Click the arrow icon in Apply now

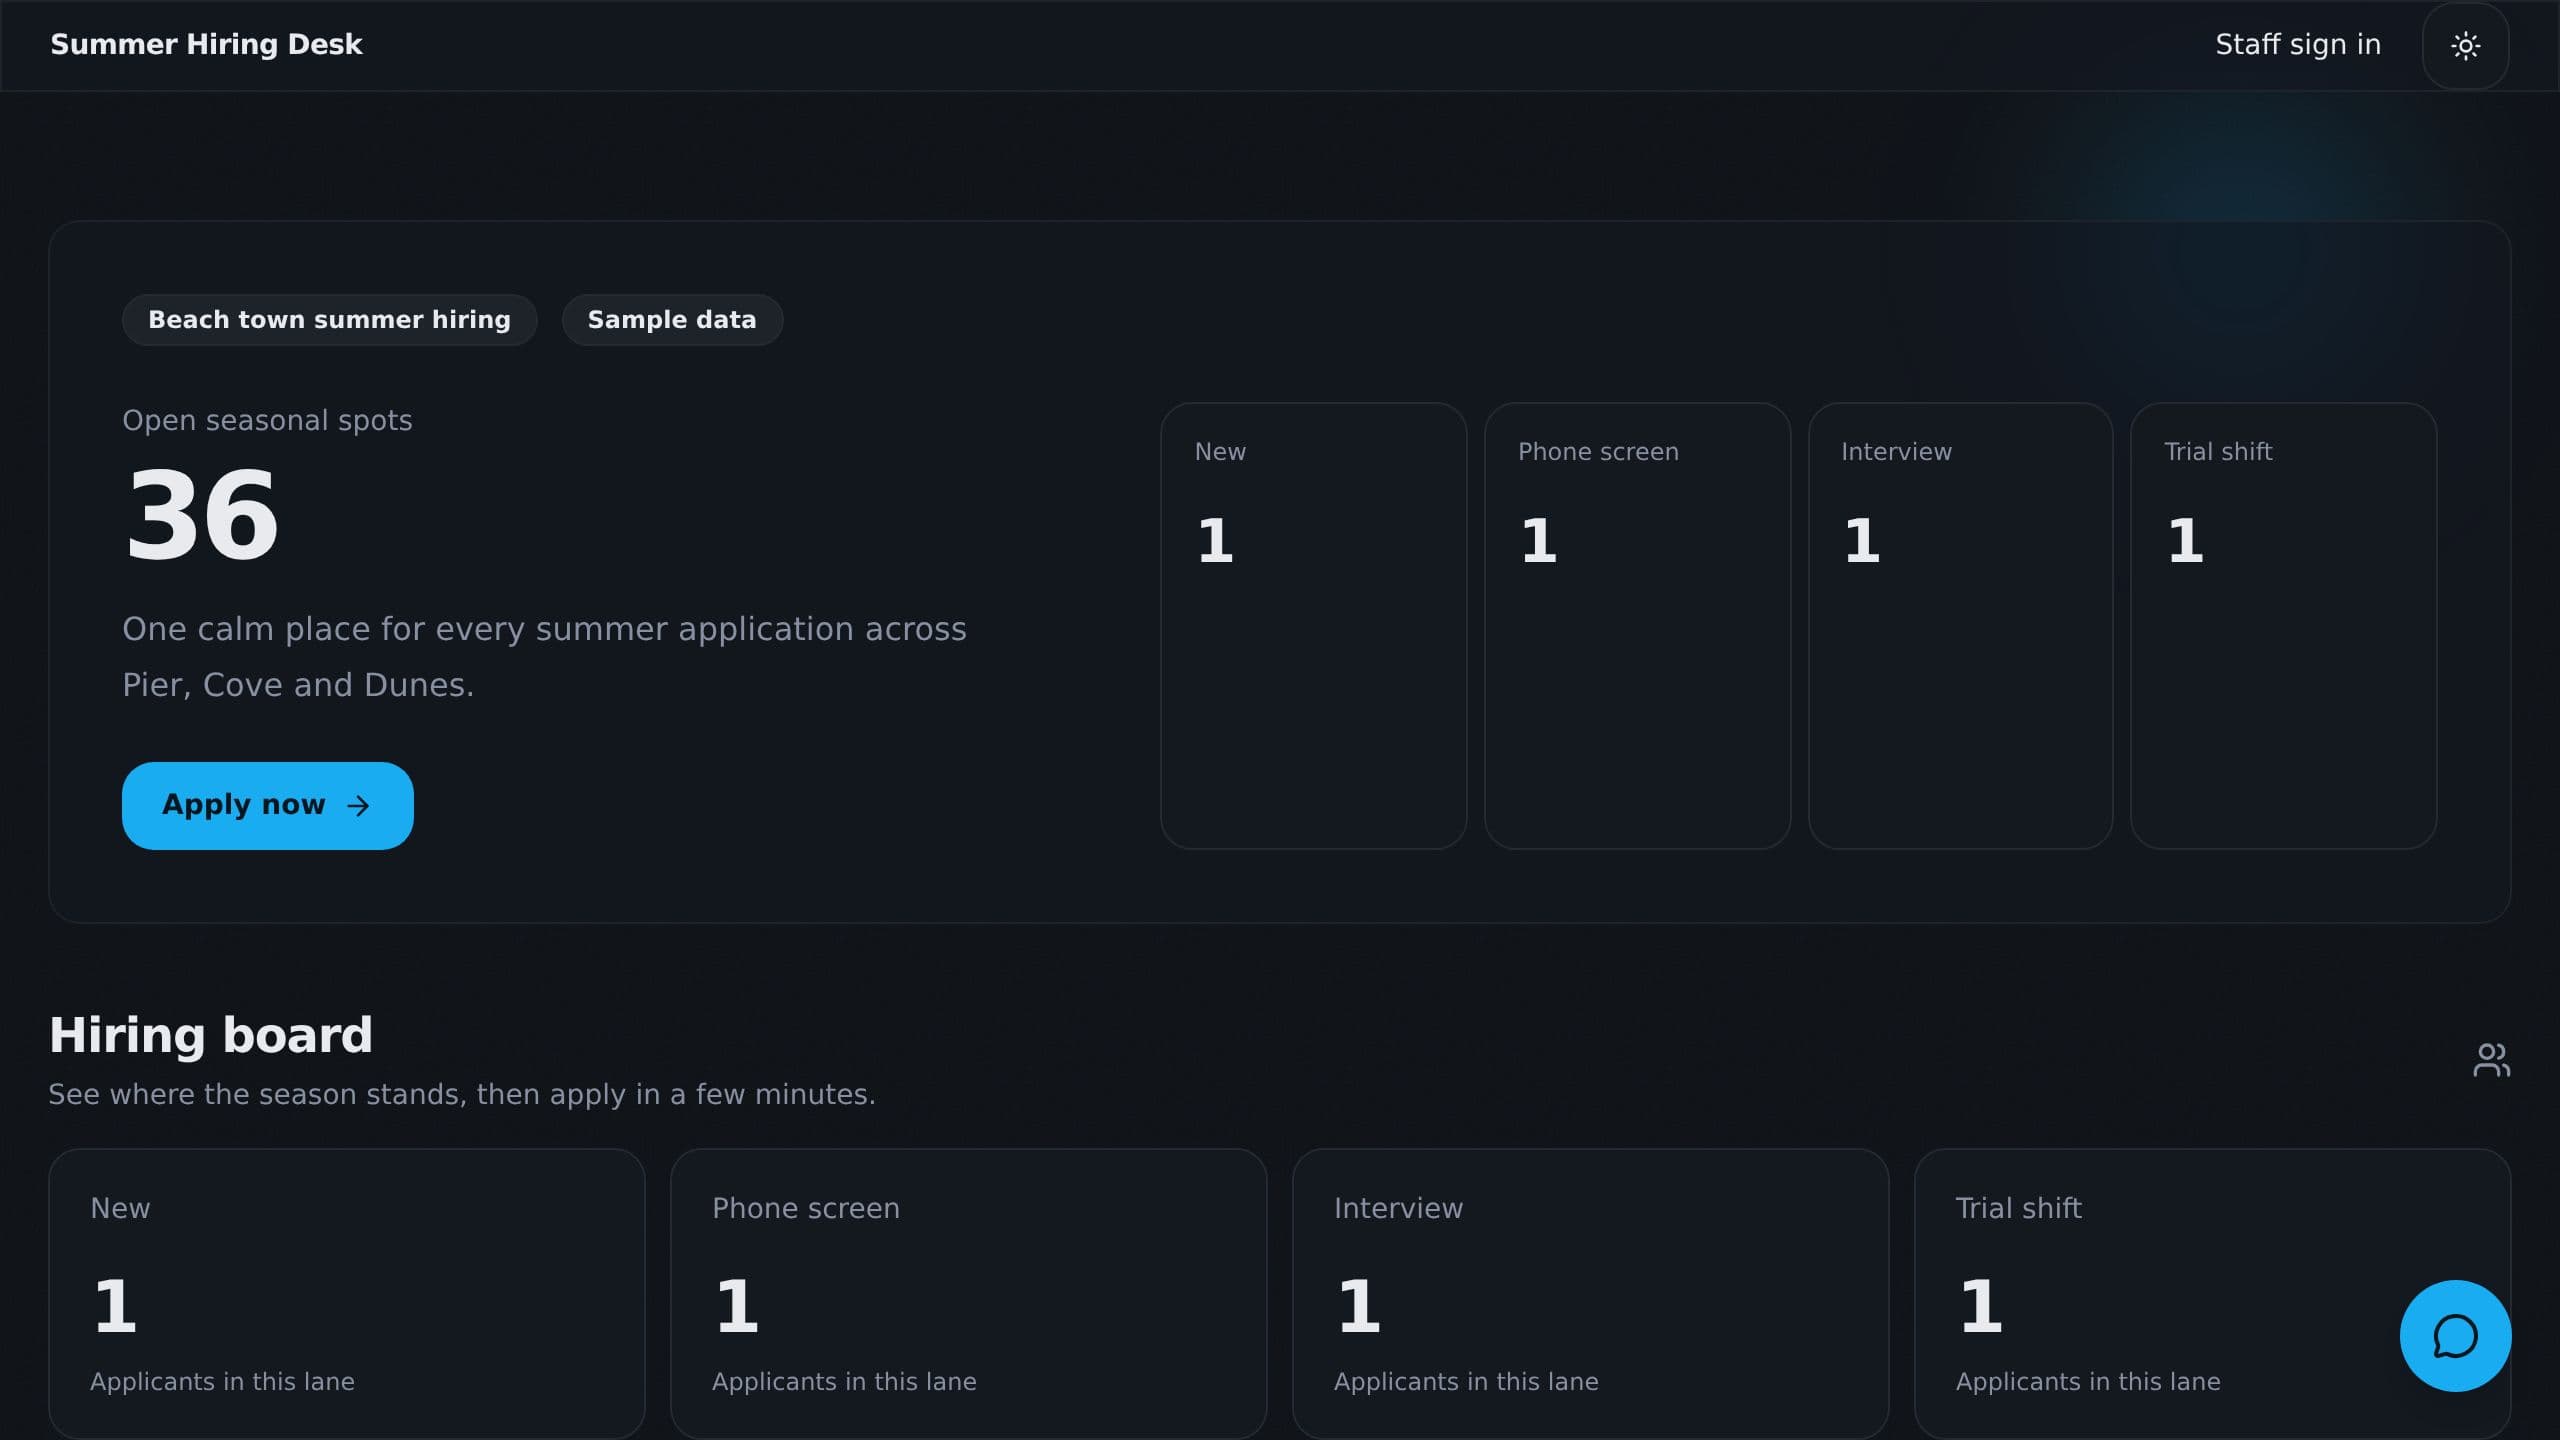(358, 806)
